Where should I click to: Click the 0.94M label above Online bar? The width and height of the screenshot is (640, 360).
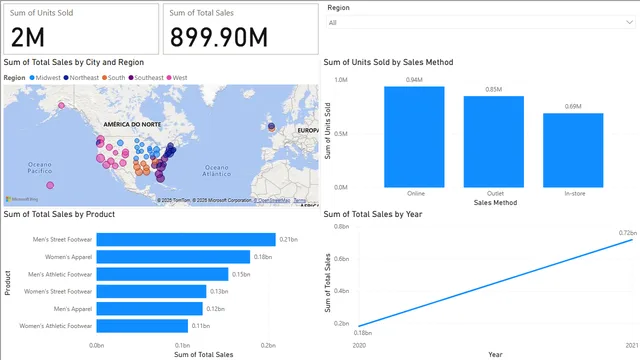tap(414, 80)
